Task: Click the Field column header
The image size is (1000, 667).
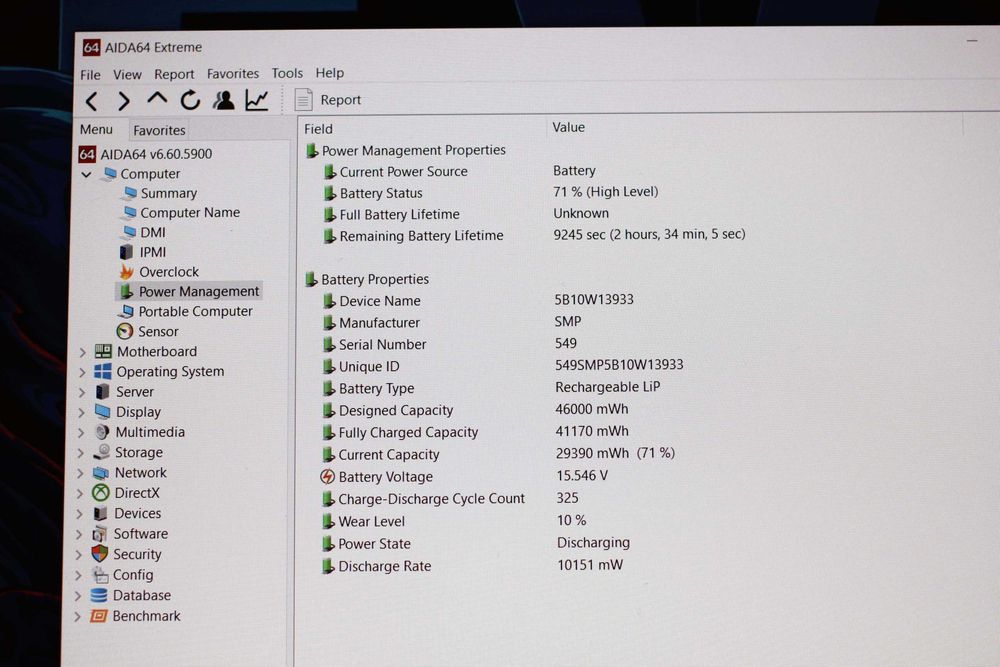Action: coord(318,129)
